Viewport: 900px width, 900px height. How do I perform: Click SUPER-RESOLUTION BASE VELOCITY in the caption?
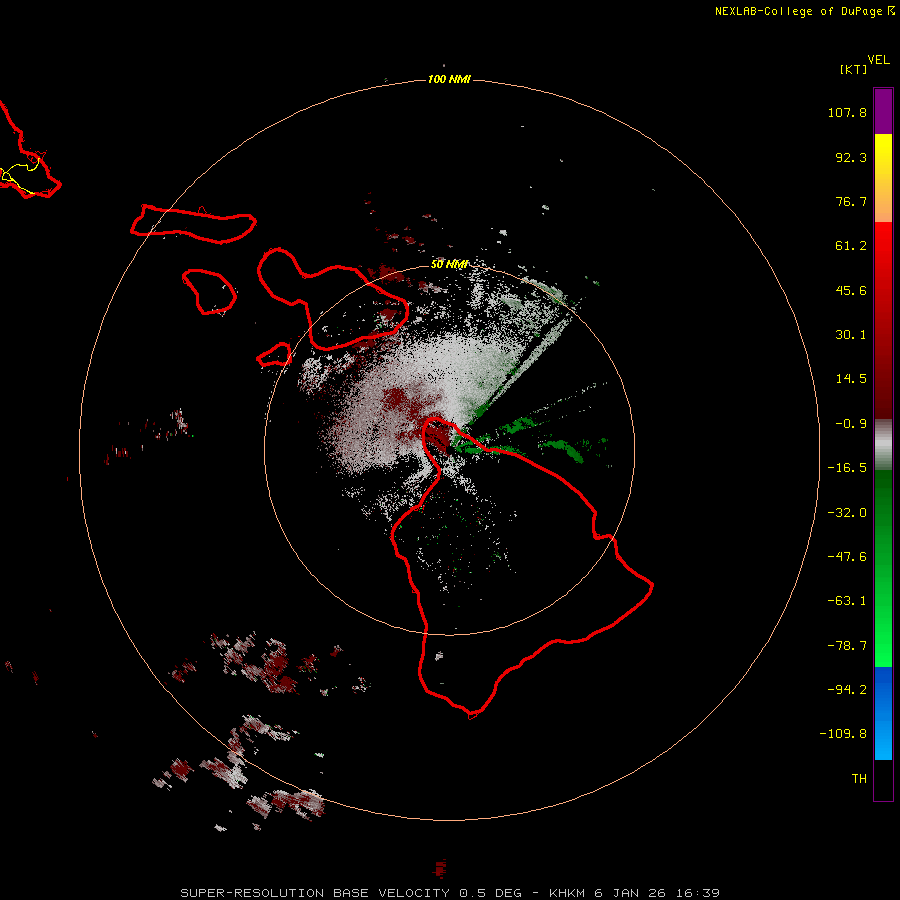pos(315,893)
